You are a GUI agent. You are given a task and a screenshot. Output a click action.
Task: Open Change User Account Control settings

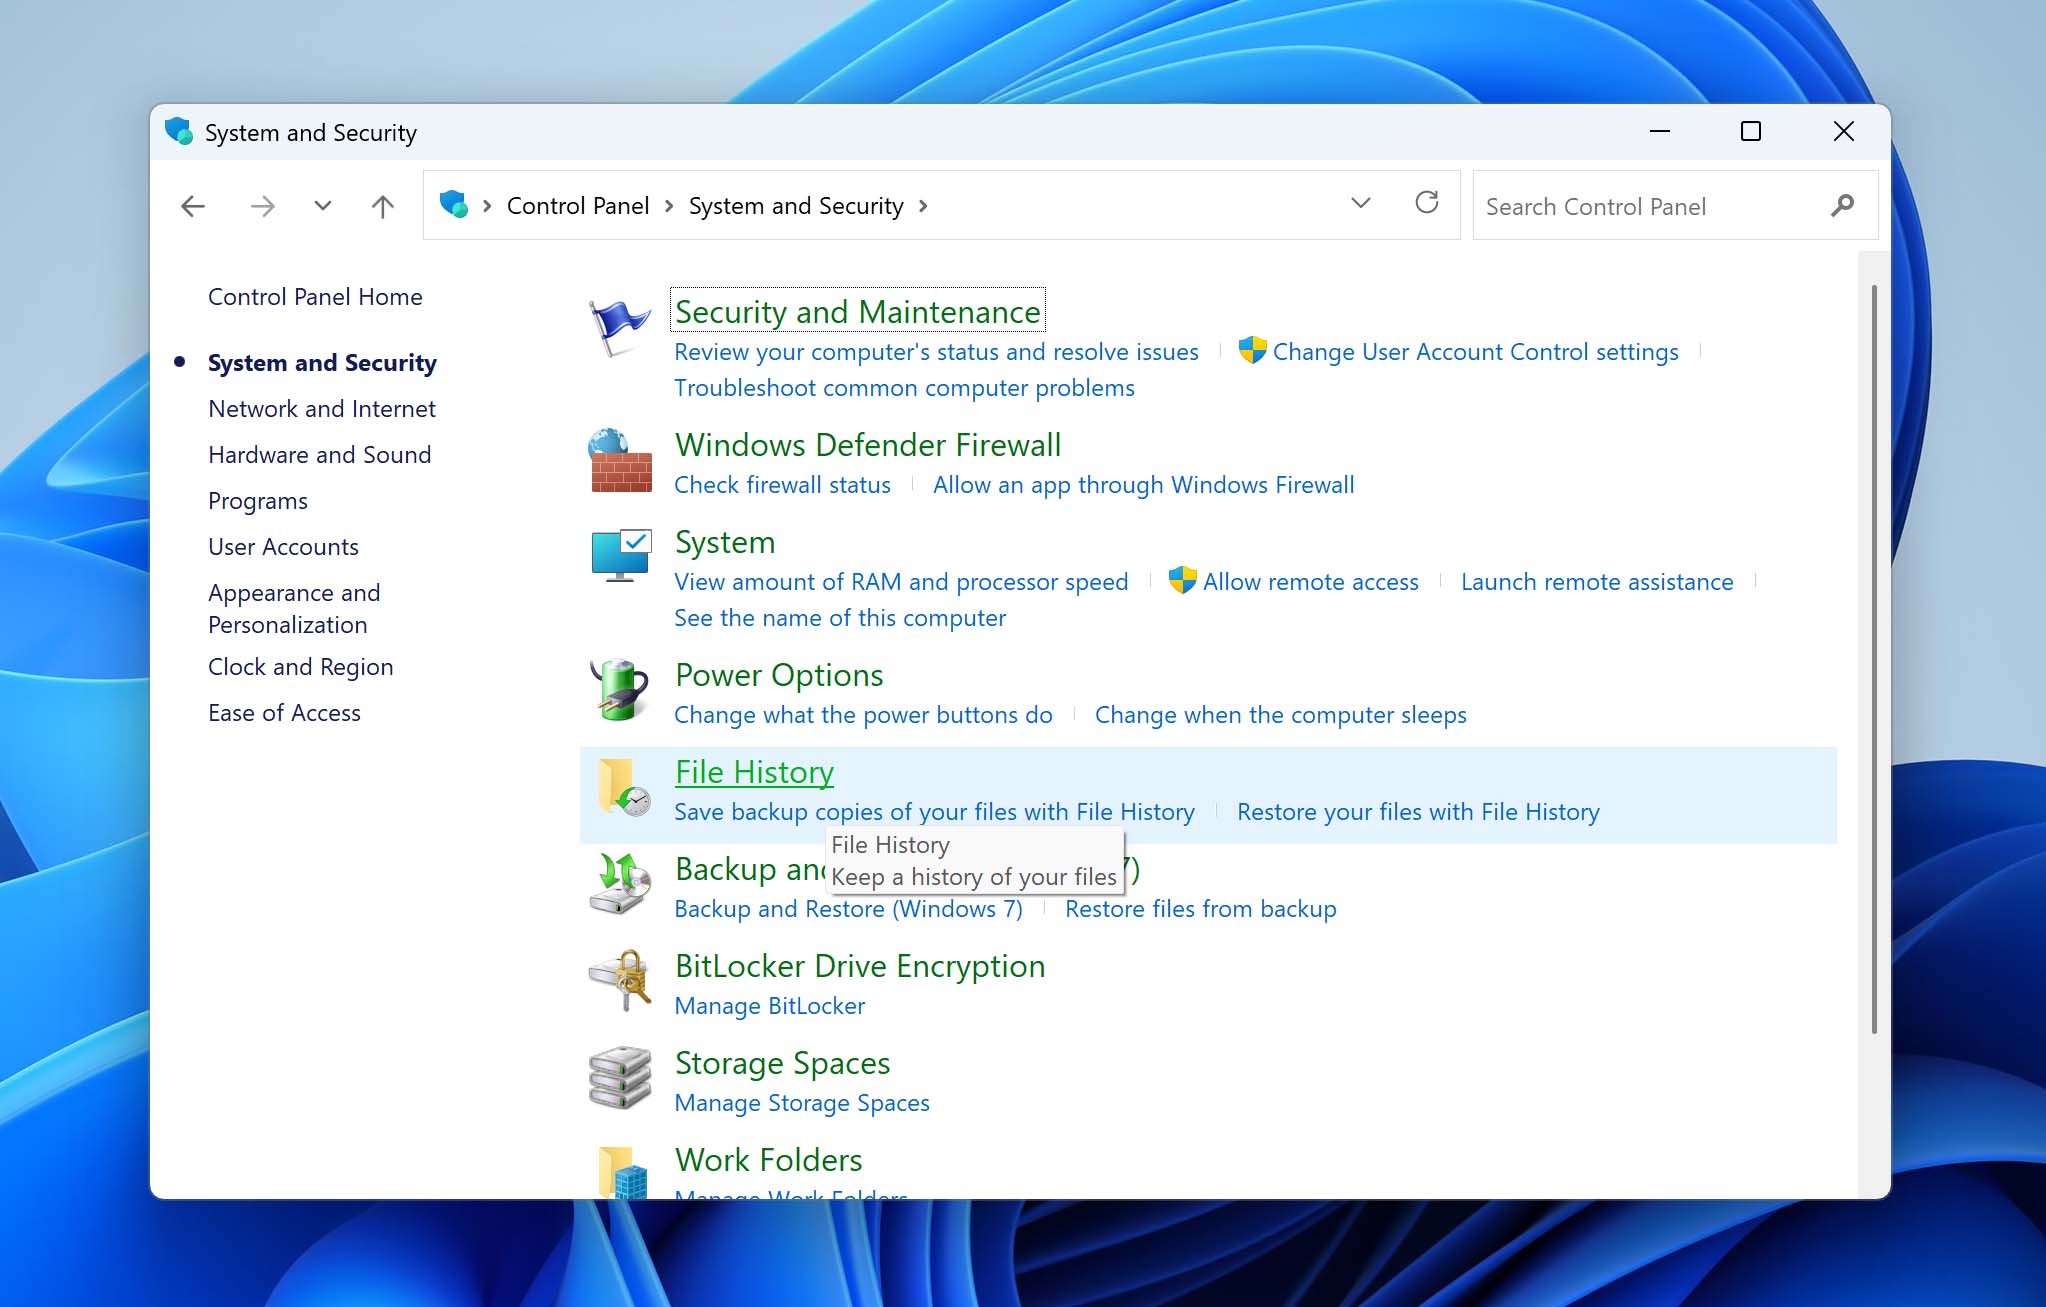coord(1475,352)
